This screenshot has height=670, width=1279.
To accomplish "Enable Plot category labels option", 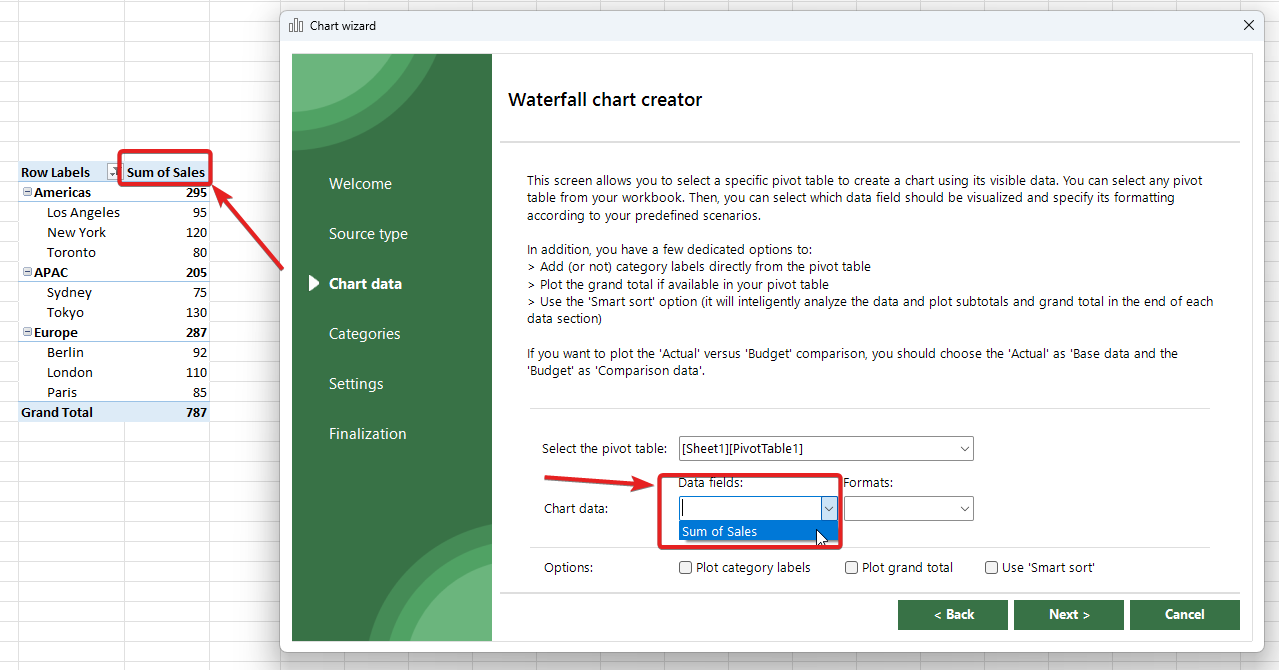I will click(x=685, y=568).
